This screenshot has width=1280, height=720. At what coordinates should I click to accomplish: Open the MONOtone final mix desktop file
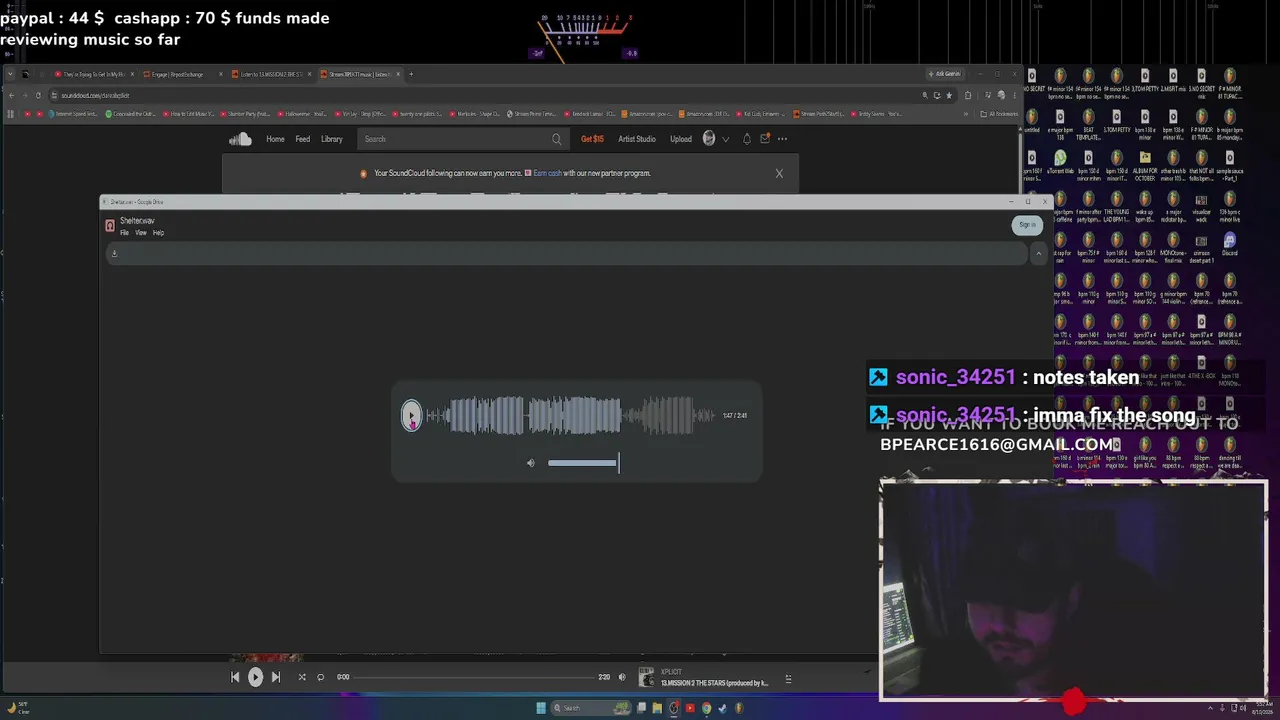point(1173,246)
